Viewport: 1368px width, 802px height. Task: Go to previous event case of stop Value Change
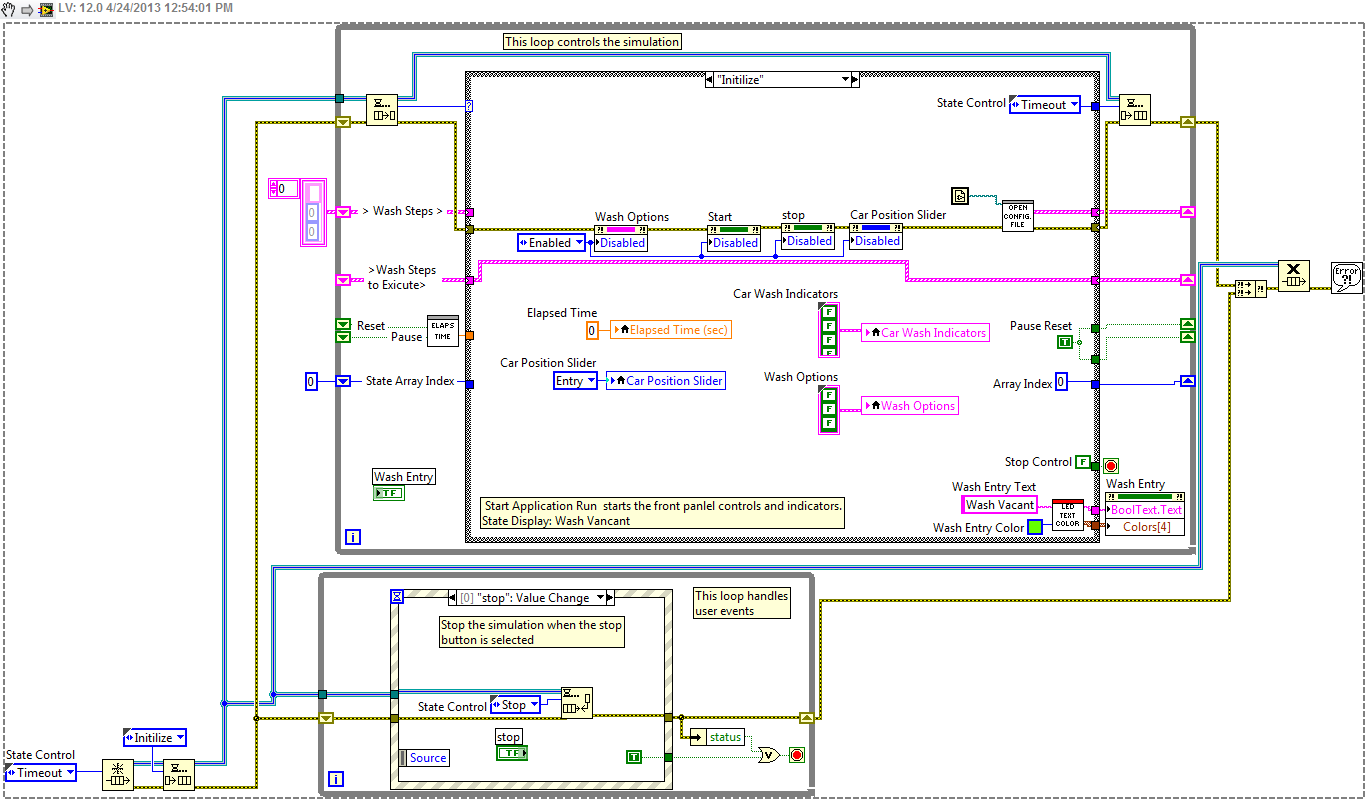pos(454,597)
